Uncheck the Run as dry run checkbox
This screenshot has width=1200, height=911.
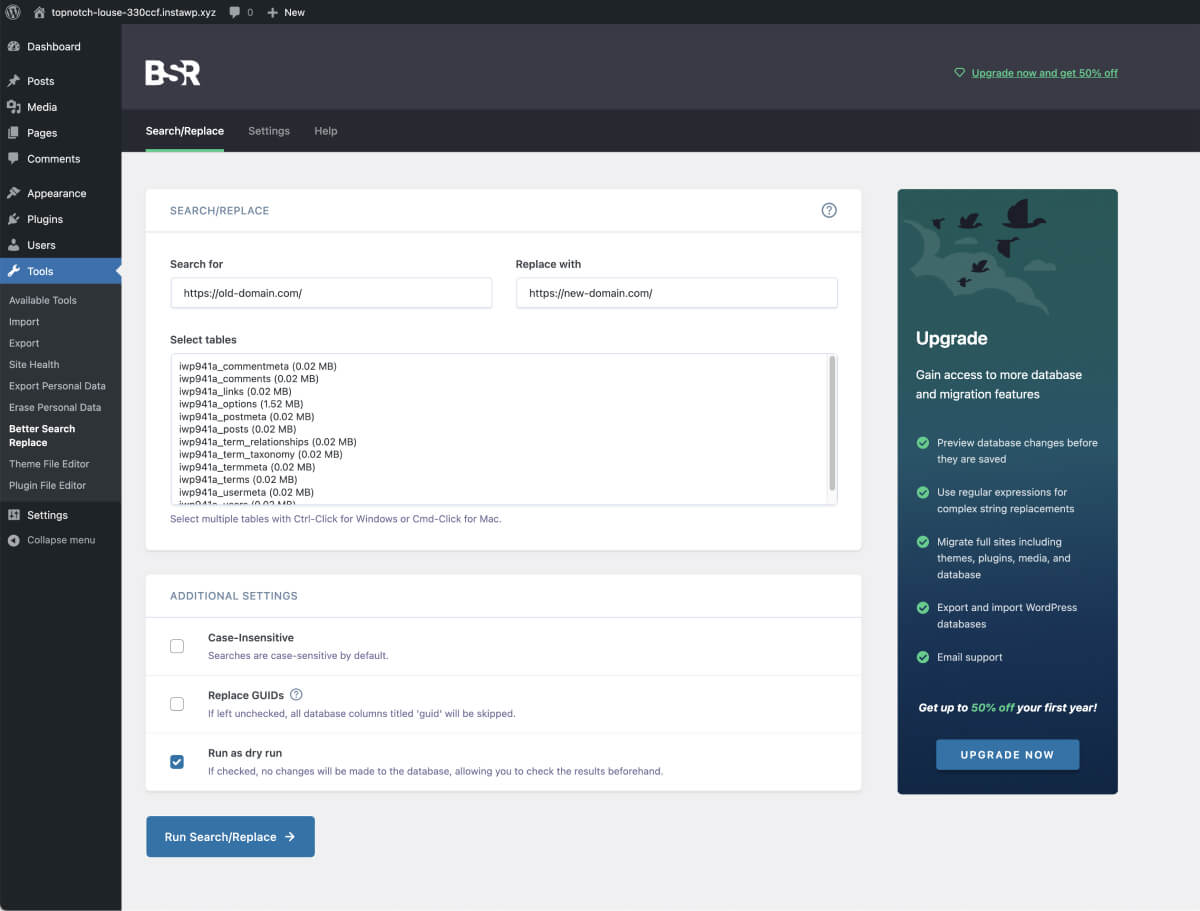(x=177, y=762)
